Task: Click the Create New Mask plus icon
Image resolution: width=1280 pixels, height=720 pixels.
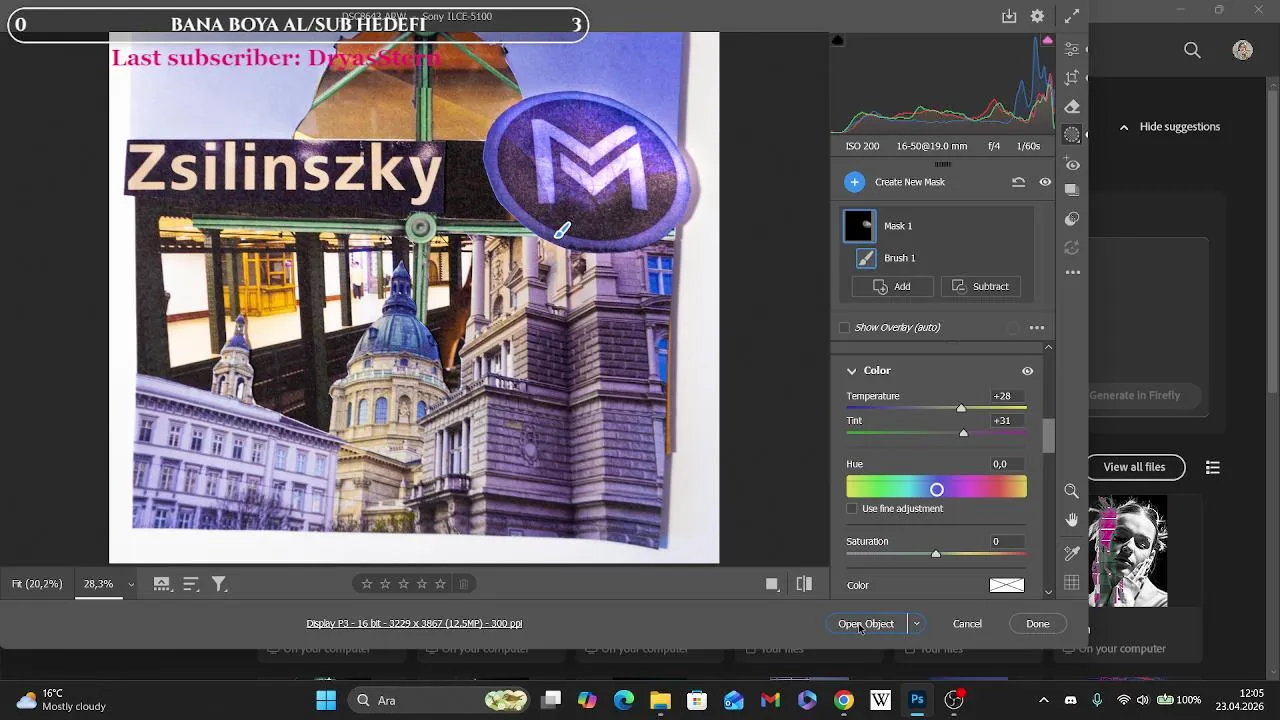Action: click(x=854, y=182)
